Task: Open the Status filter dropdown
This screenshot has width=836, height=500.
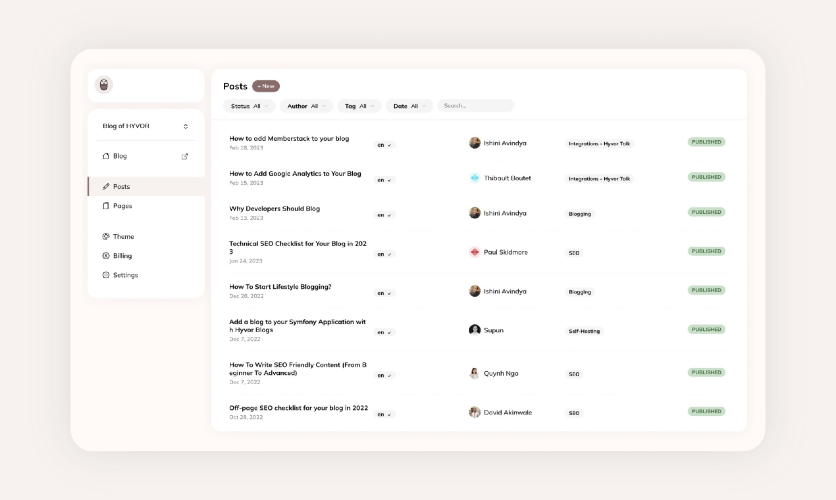Action: pos(250,106)
